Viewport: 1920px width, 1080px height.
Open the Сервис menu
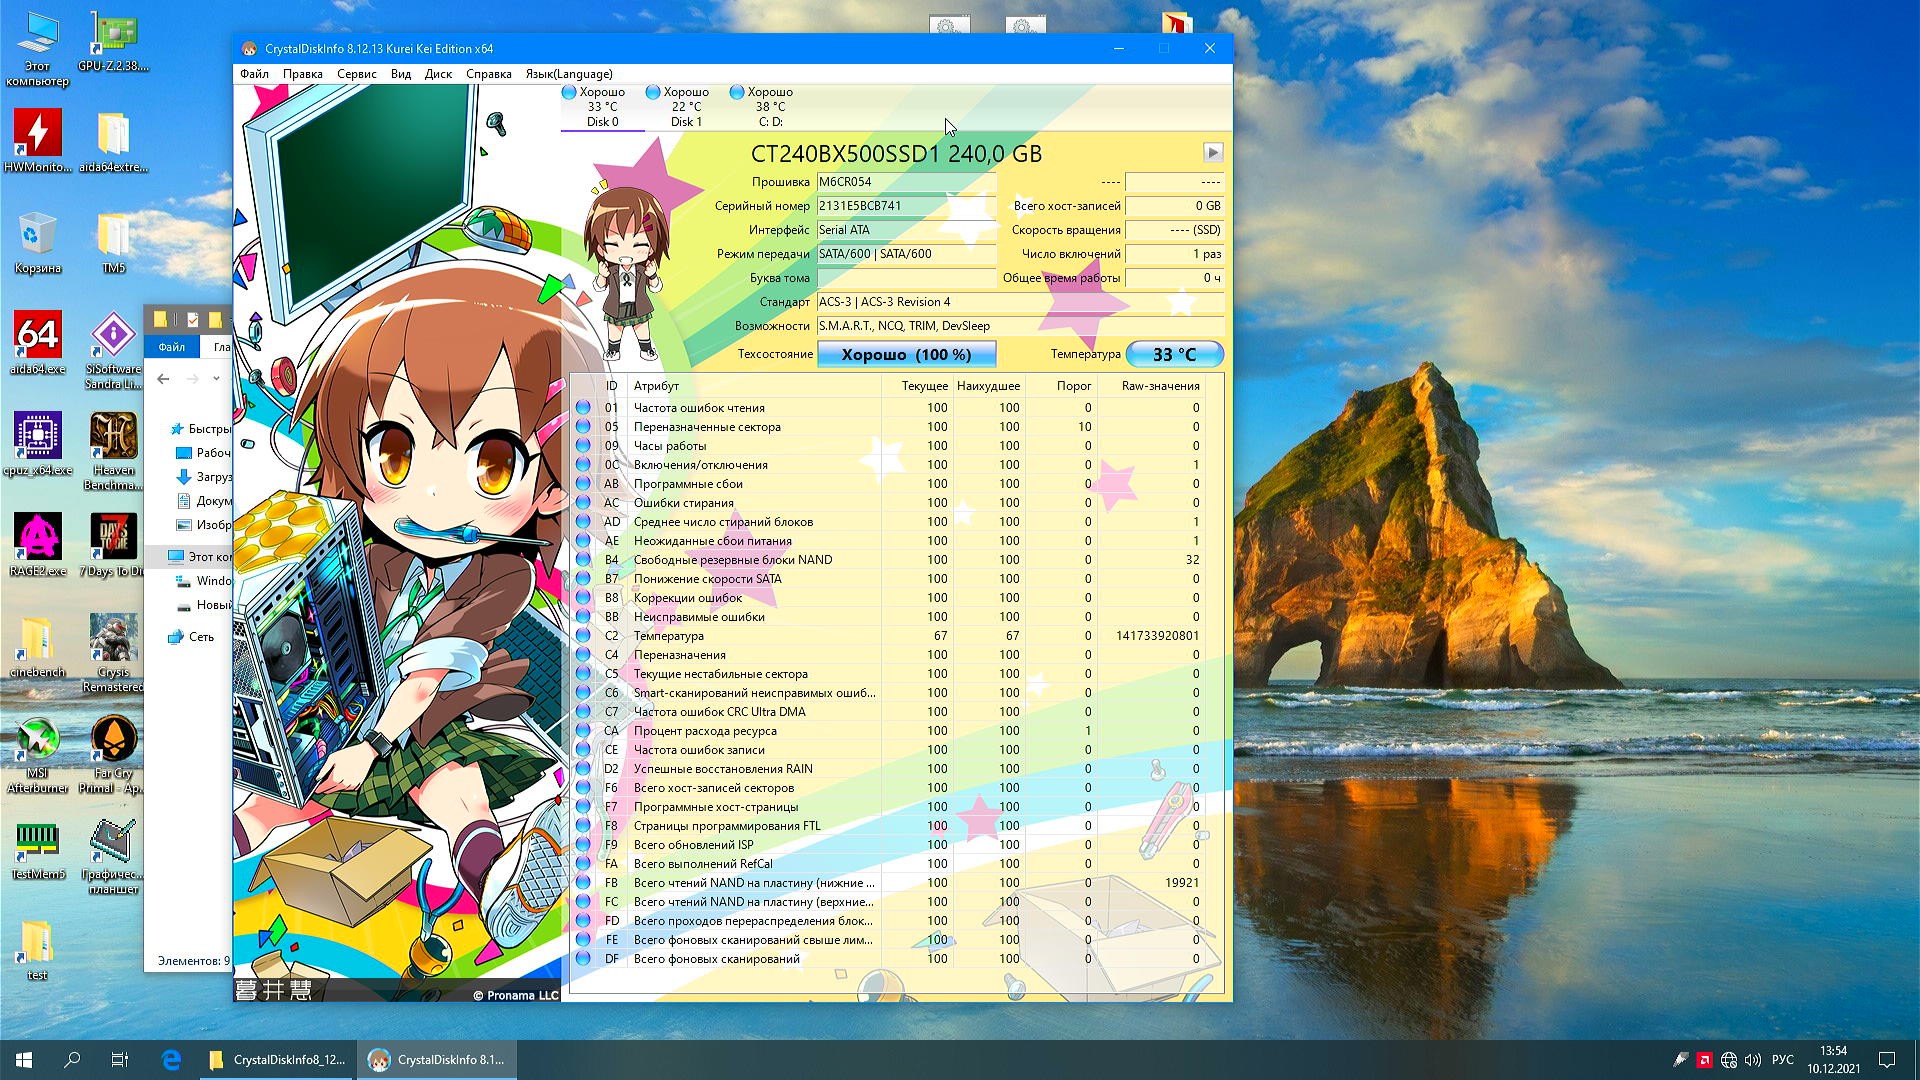pyautogui.click(x=356, y=74)
